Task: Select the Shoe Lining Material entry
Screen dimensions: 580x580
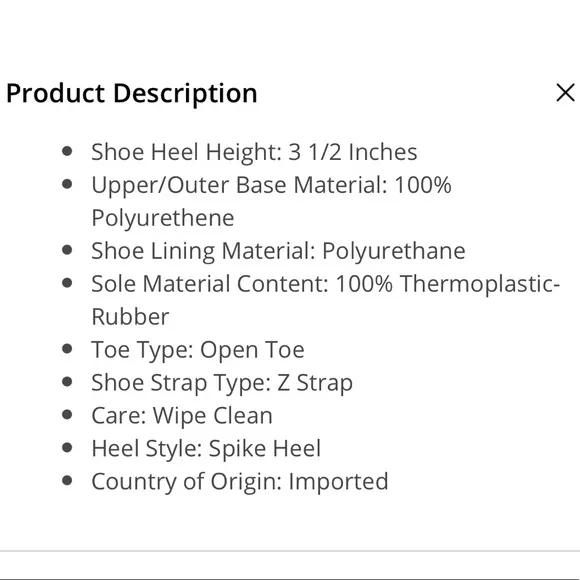Action: tap(278, 251)
